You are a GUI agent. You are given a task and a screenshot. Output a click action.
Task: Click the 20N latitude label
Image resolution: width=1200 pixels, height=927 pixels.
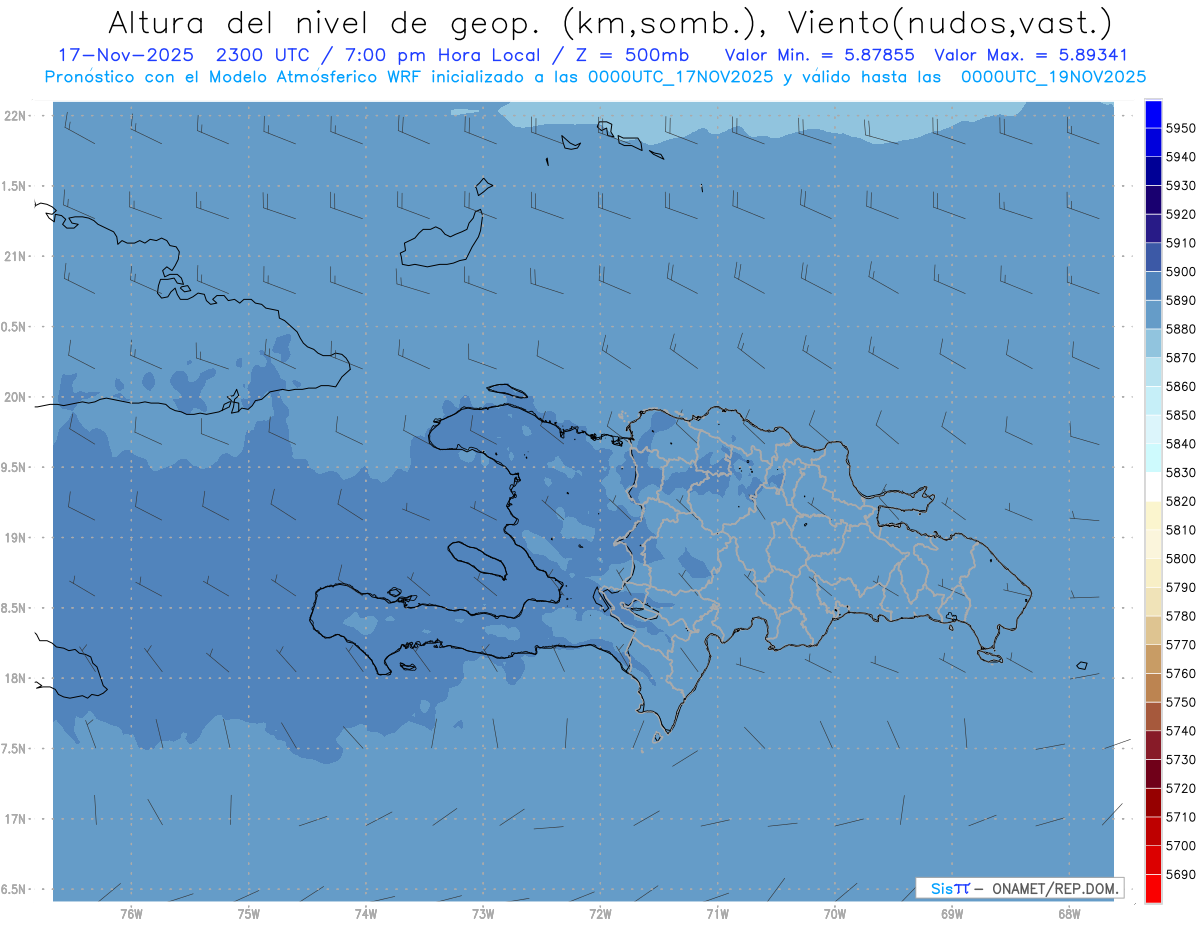tap(14, 397)
